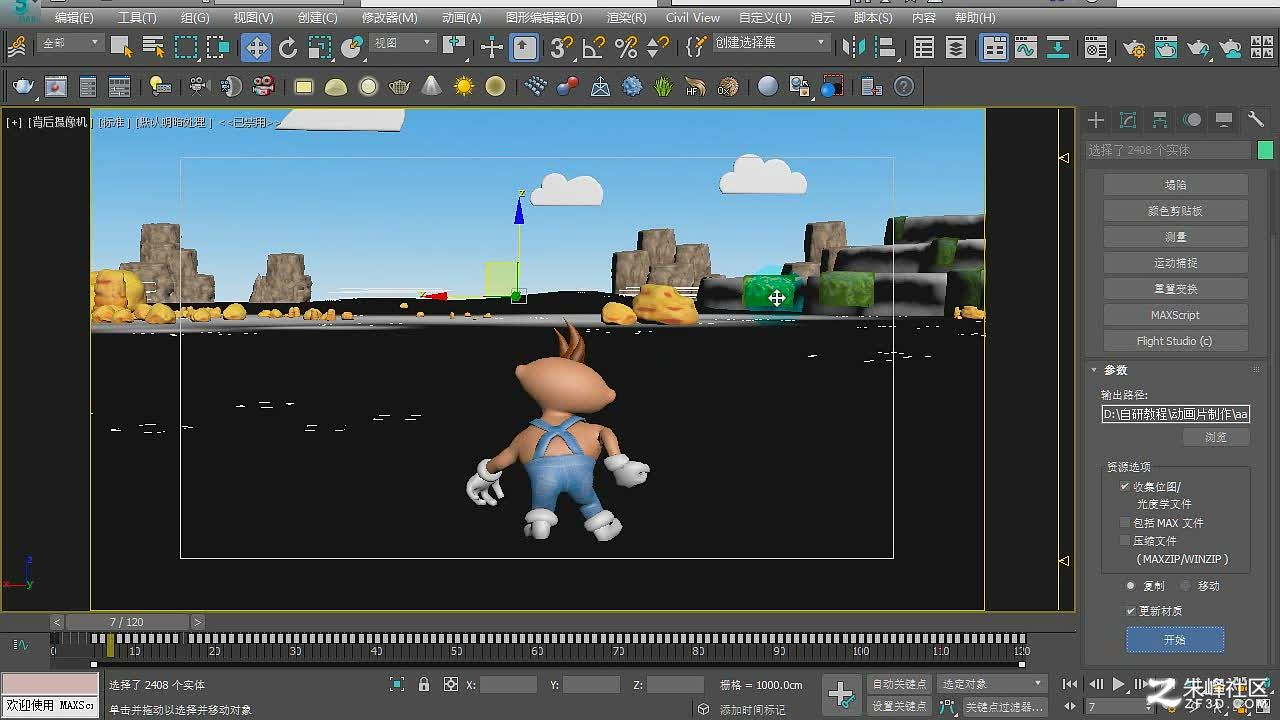This screenshot has width=1280, height=720.
Task: Click the HF hair icon
Action: (696, 87)
